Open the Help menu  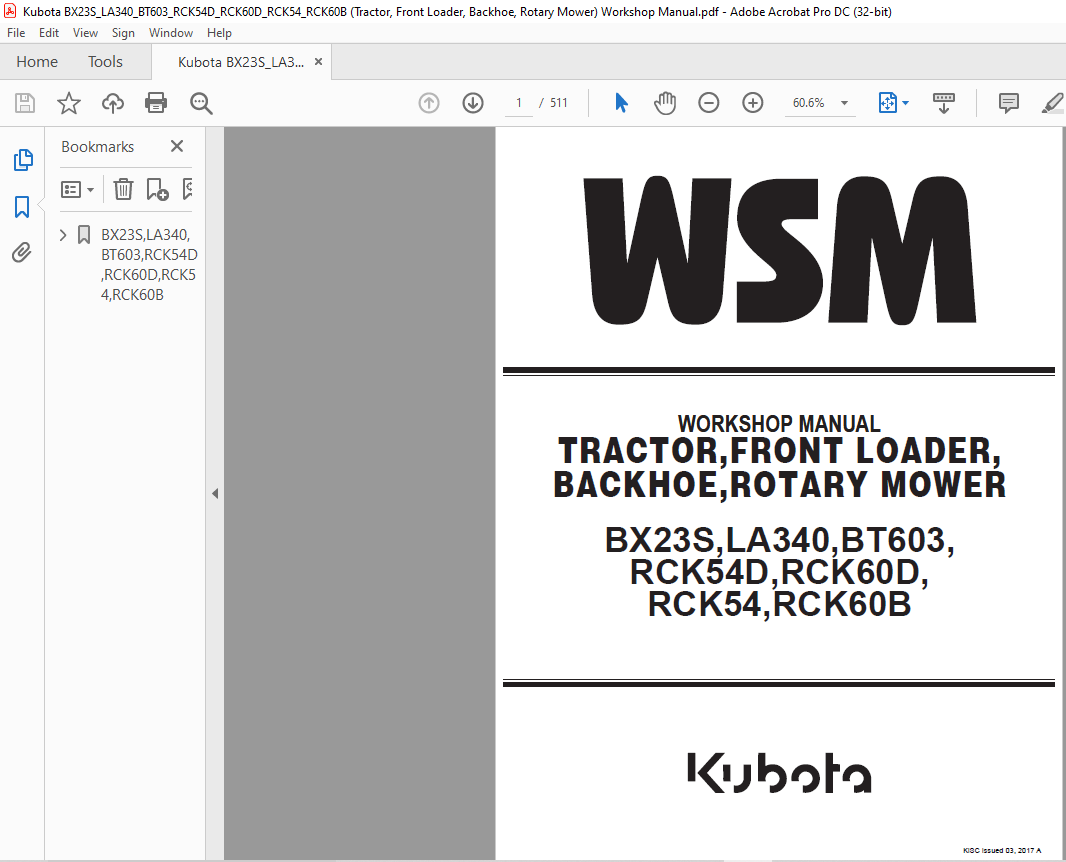click(x=219, y=33)
